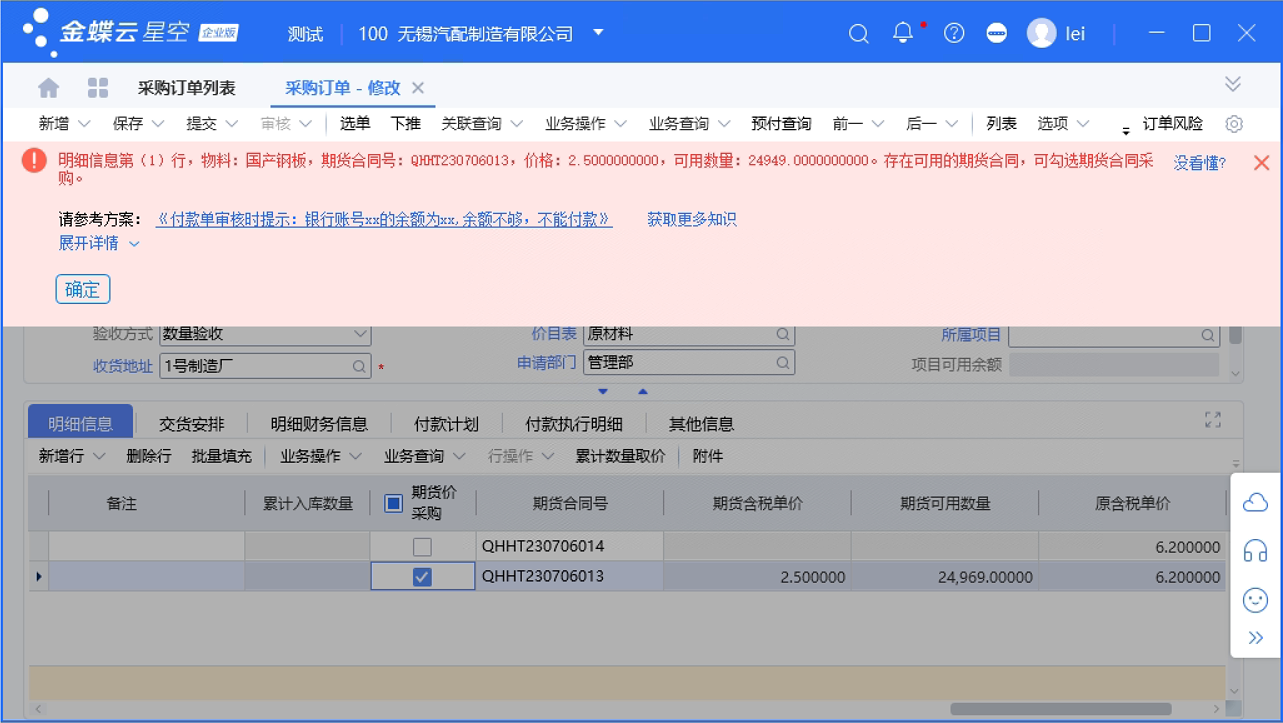Open the 付款单审核时提示 reference link
The width and height of the screenshot is (1283, 723).
(384, 219)
